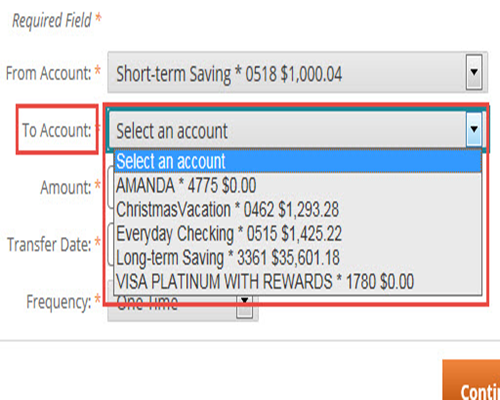Click the Short-term Saving From Account box
500x400 pixels.
click(297, 72)
